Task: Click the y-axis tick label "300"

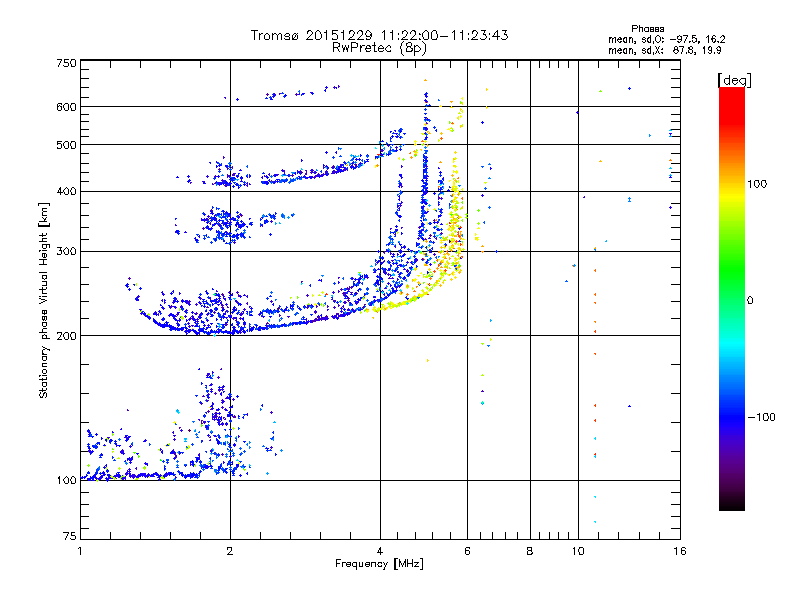Action: [x=66, y=252]
